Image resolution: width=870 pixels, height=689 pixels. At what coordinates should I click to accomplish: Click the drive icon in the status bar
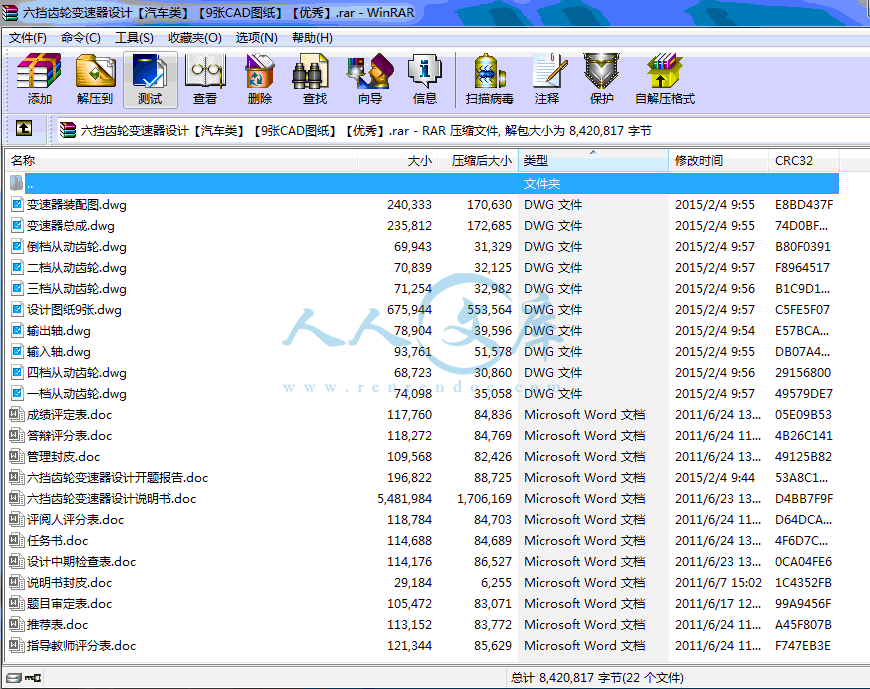[x=14, y=677]
